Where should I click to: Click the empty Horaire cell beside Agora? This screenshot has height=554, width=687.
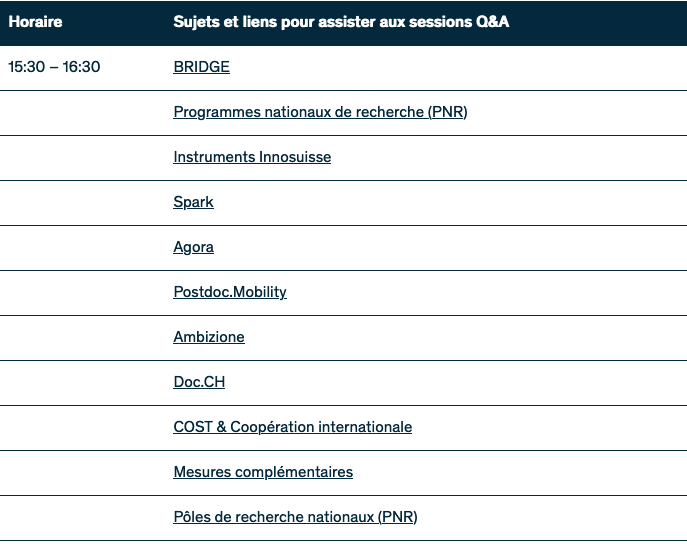[82, 247]
